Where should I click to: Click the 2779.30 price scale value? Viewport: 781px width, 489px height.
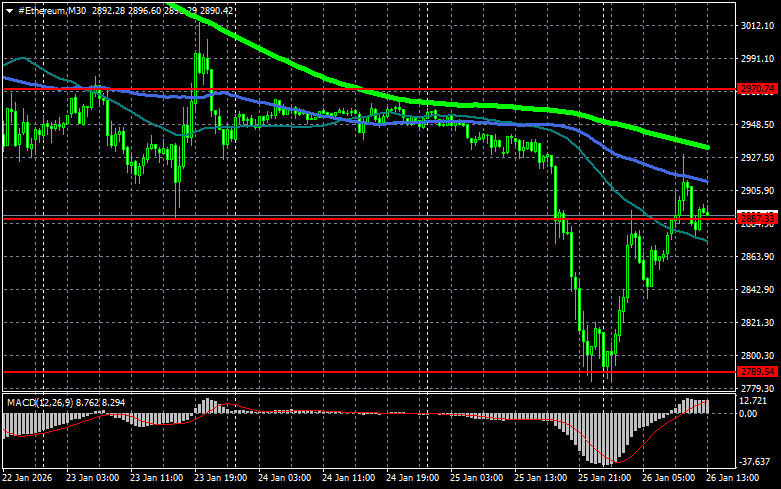click(757, 388)
